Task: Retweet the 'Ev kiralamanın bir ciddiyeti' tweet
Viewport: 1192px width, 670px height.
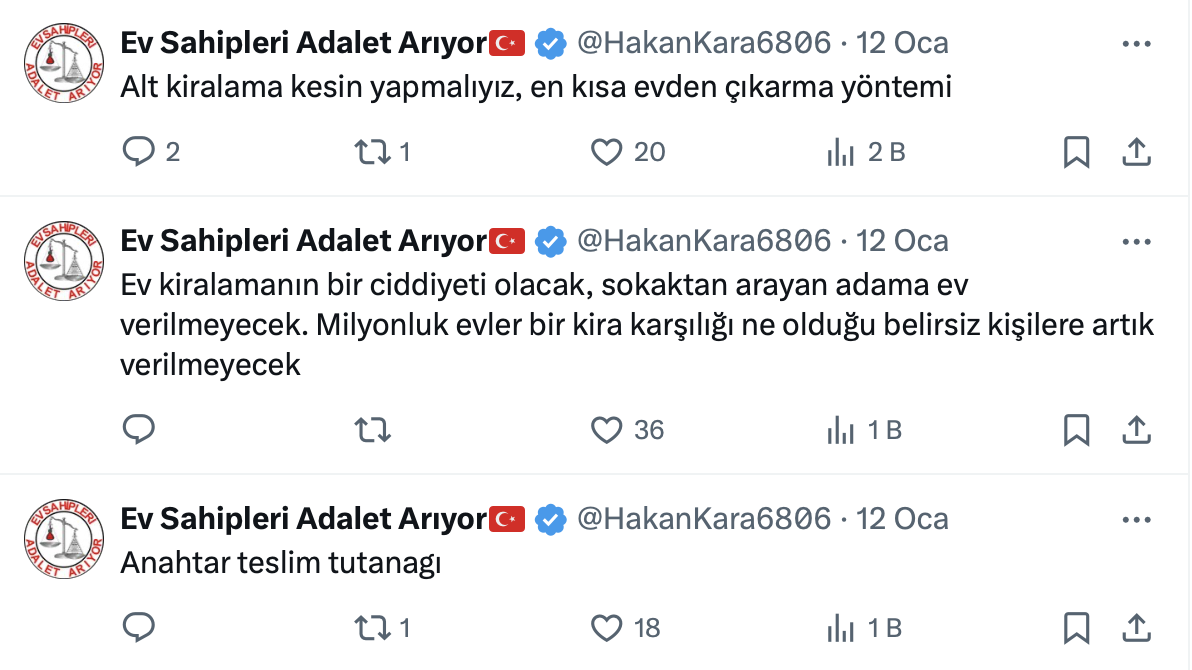Action: click(x=373, y=430)
